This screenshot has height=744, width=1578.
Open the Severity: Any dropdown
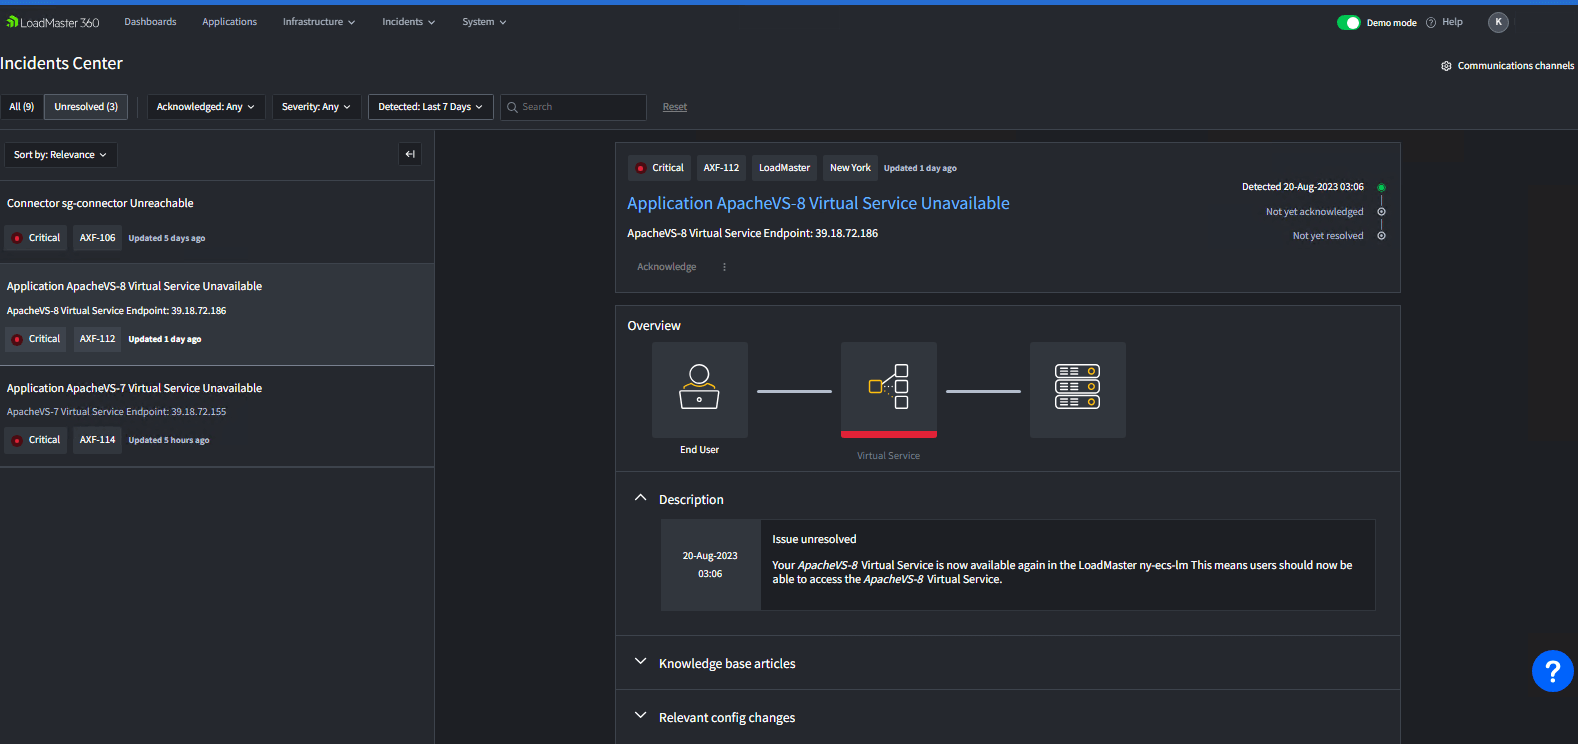tap(316, 107)
